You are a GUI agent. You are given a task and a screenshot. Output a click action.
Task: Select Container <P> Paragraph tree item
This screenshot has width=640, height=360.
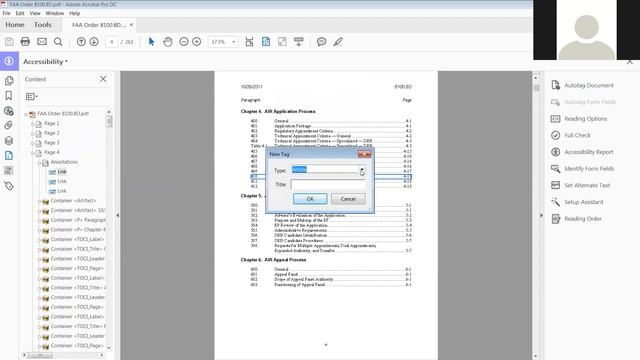tap(78, 220)
